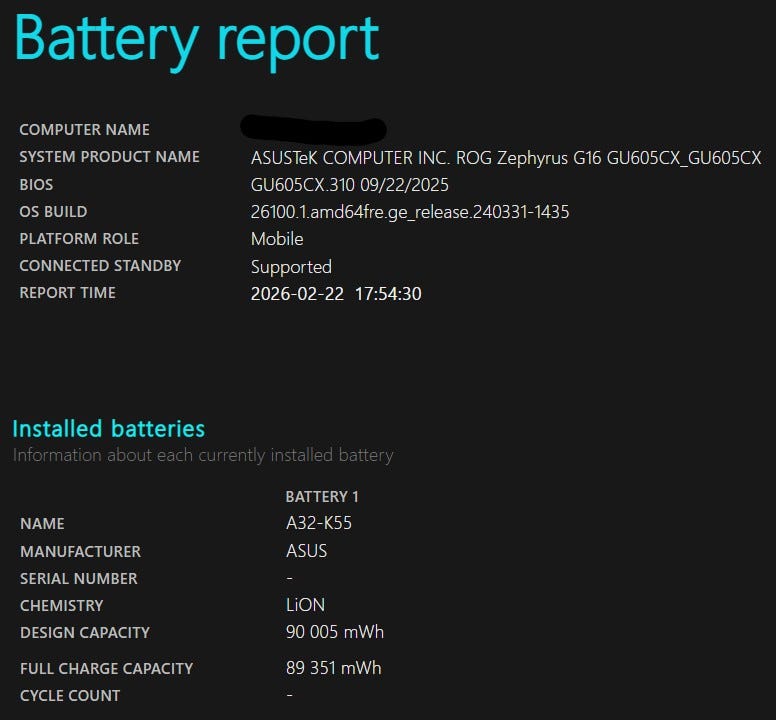
Task: Select the BIOS label
Action: [36, 185]
